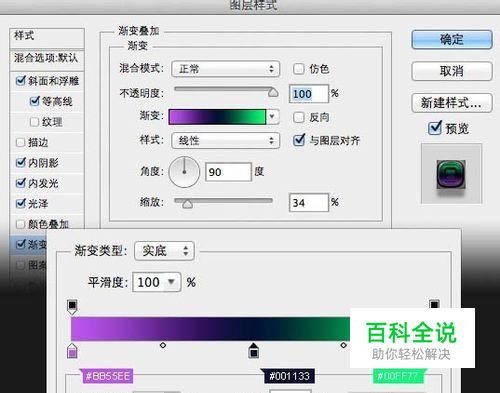Click the 确定 button
The height and width of the screenshot is (393, 500).
pos(452,40)
